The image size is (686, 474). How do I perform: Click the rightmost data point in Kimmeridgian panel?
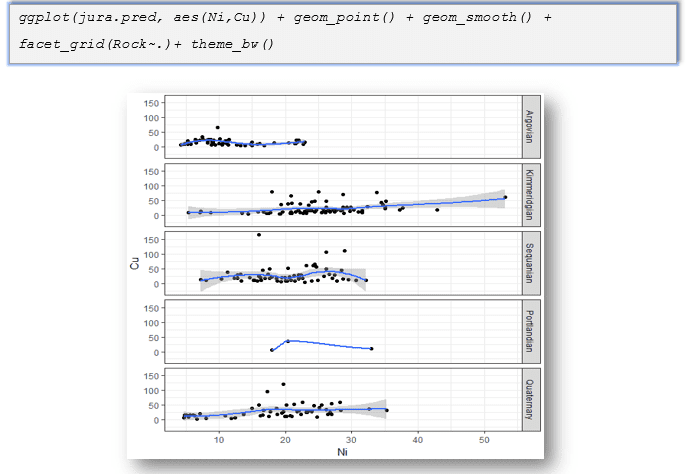[x=505, y=197]
